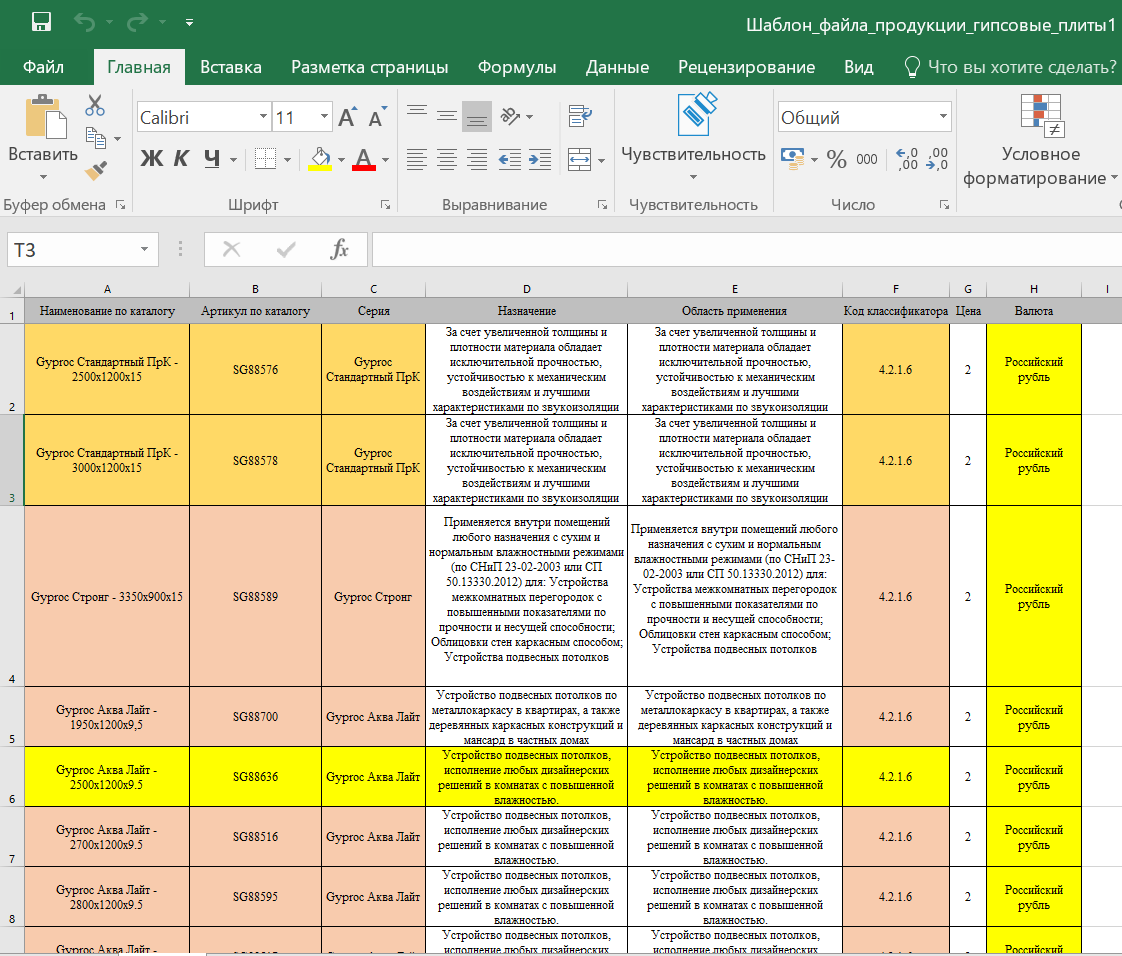1122x956 pixels.
Task: Increase decimal places
Action: pyautogui.click(x=907, y=159)
